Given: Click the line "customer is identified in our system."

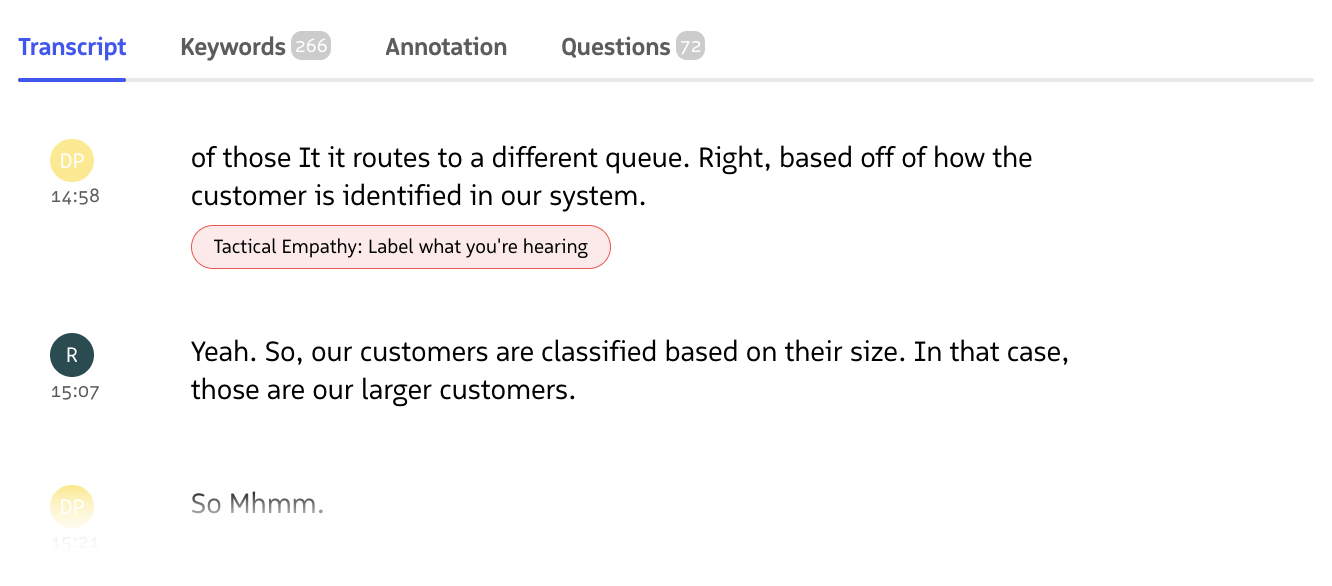Looking at the screenshot, I should click(418, 196).
